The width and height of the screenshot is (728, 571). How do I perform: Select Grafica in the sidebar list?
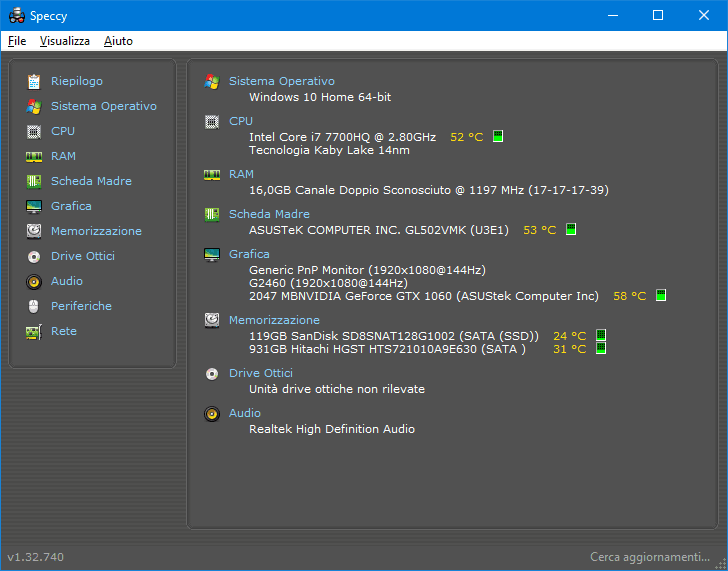(x=71, y=206)
